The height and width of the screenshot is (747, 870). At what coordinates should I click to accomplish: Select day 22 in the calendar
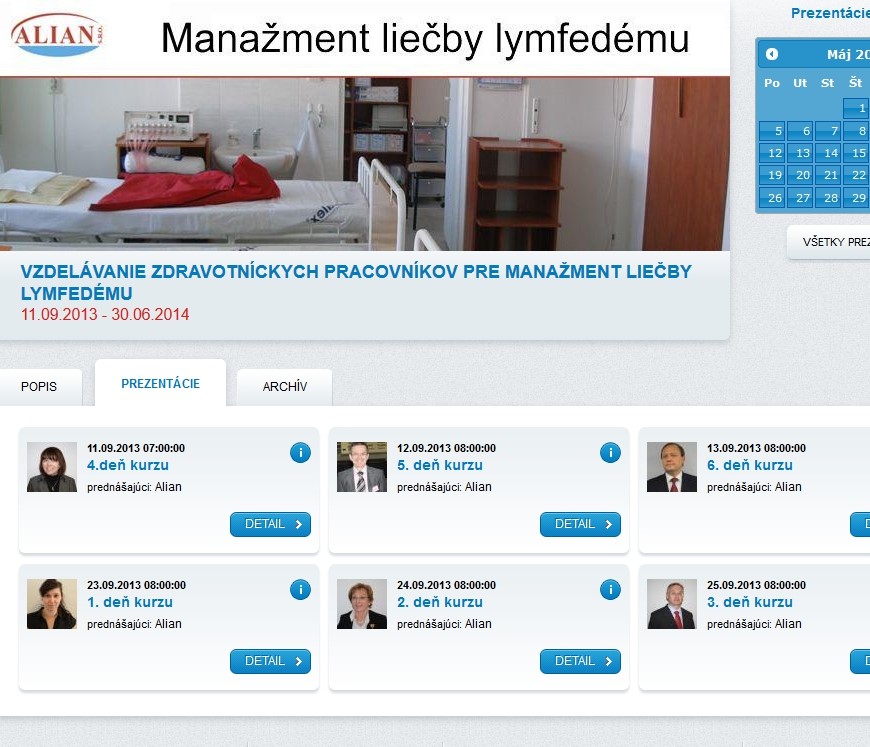[x=856, y=175]
